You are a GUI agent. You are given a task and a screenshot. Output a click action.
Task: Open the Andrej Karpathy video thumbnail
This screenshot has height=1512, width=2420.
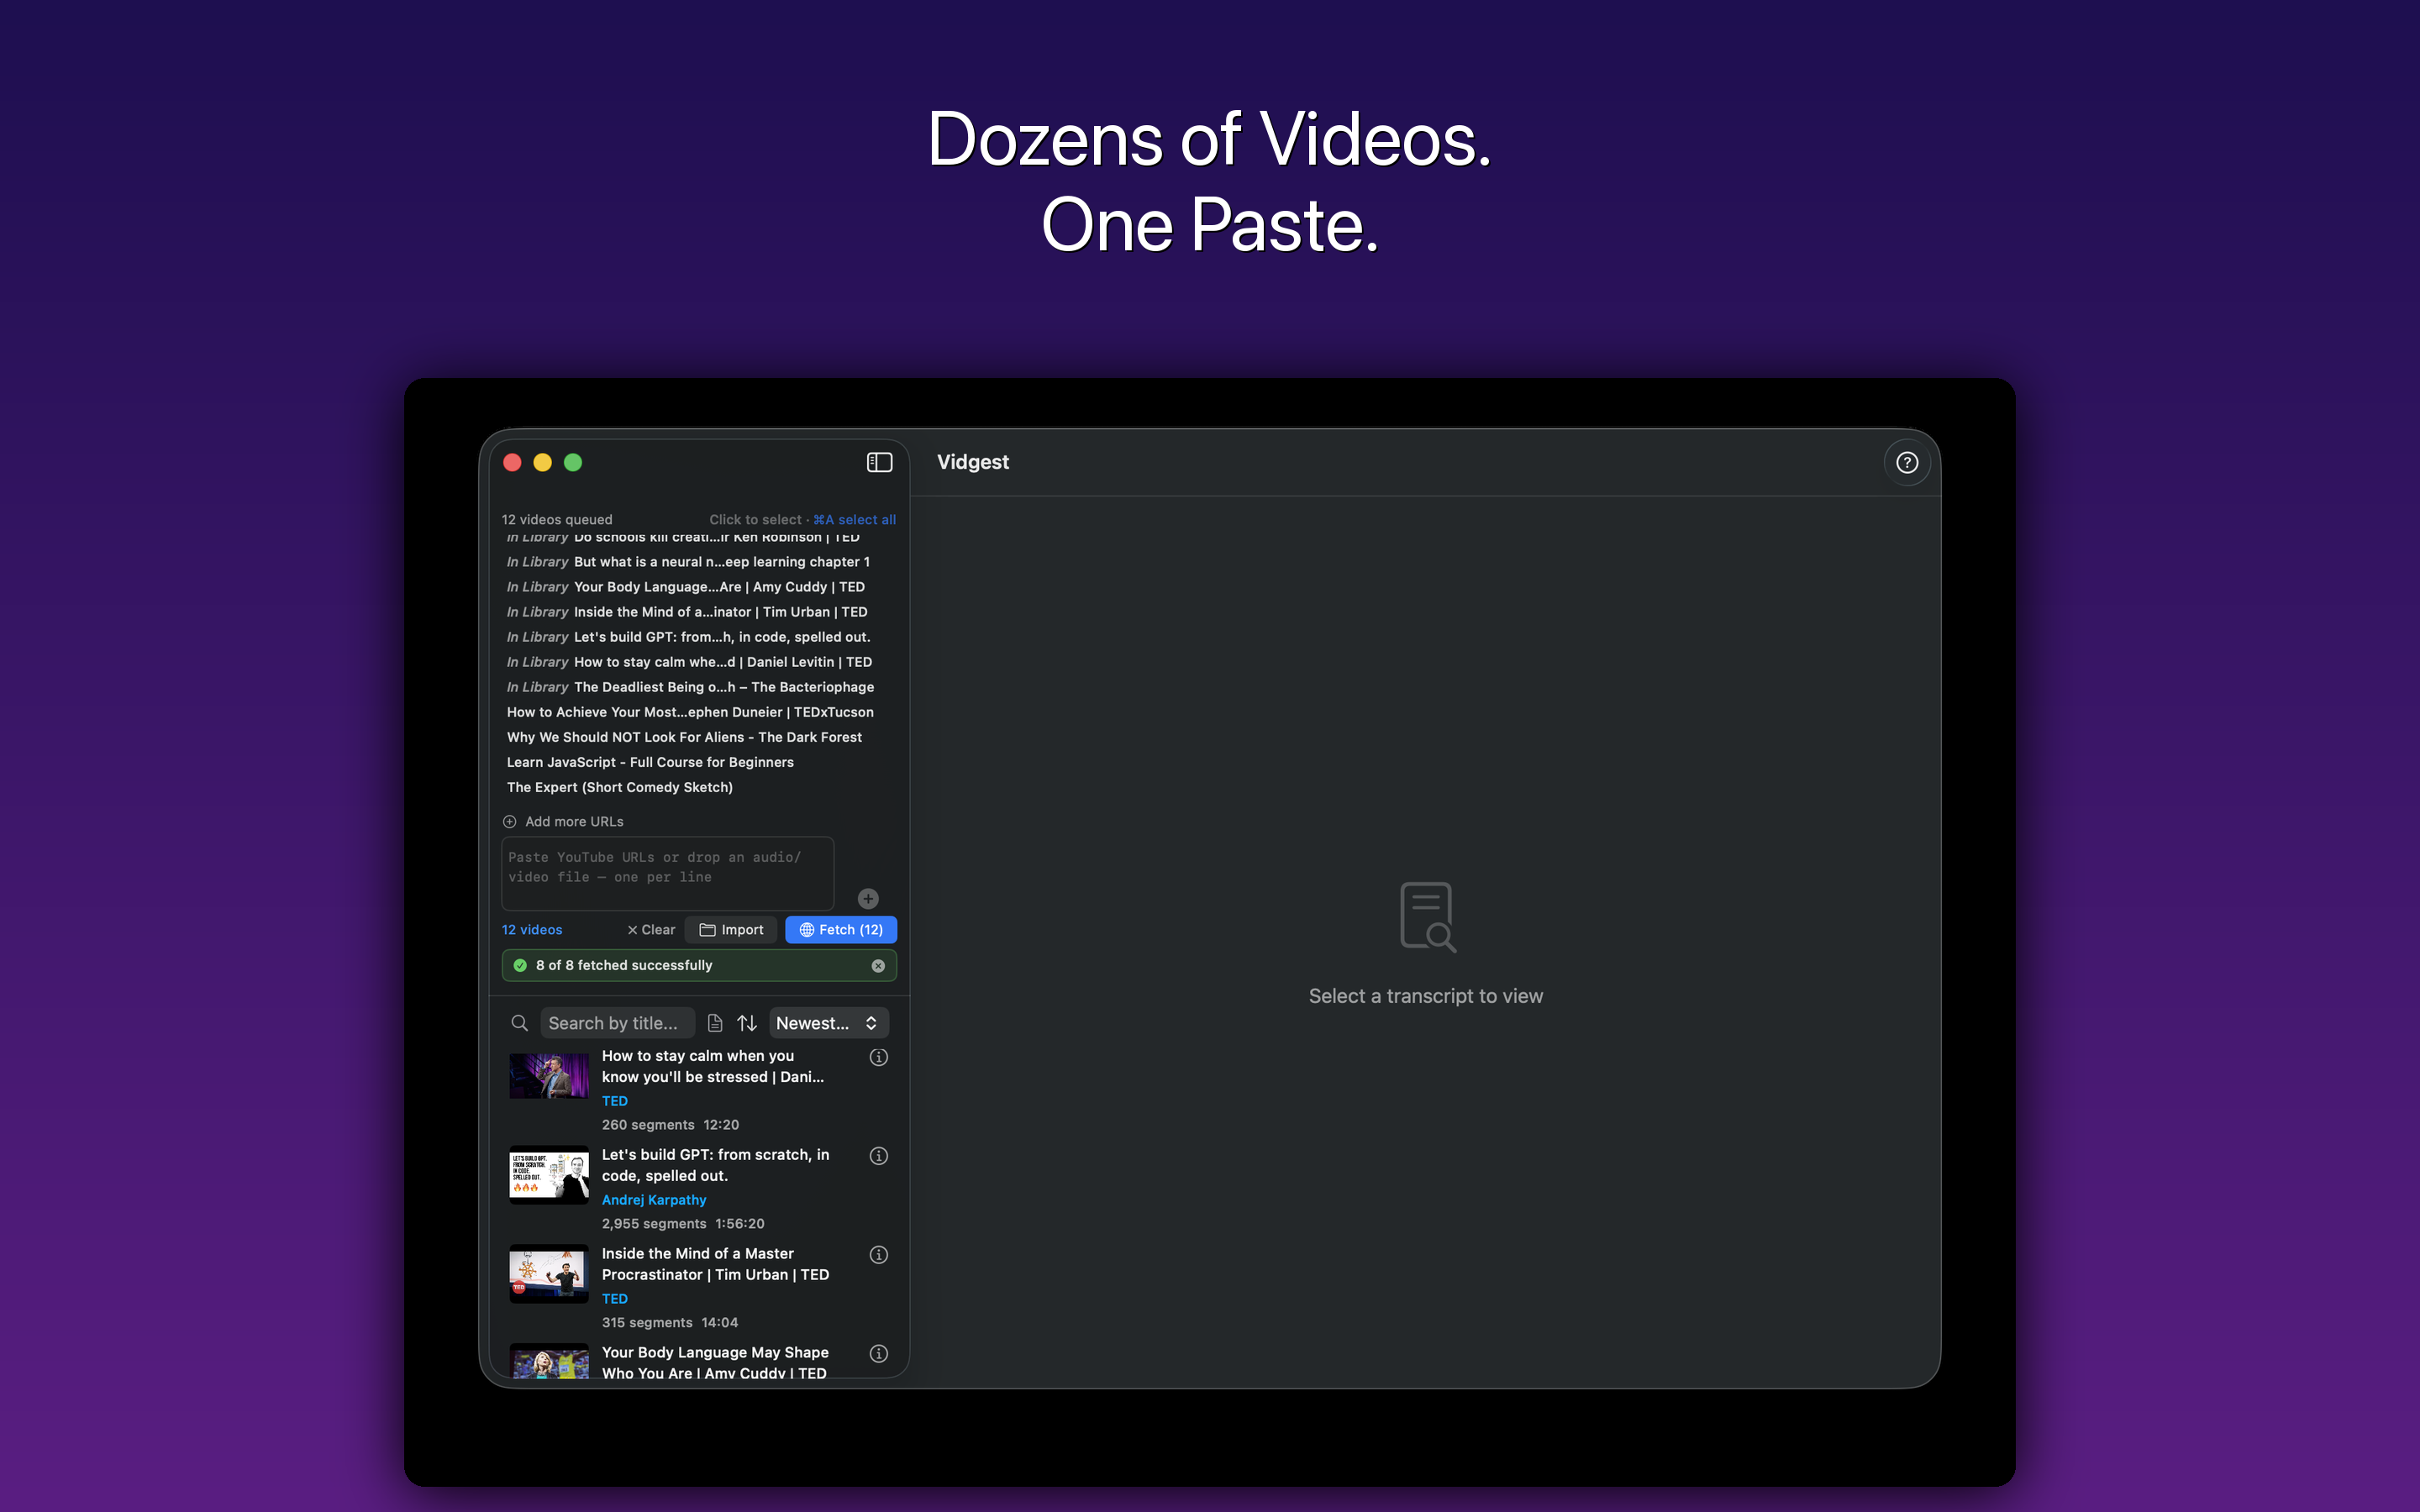coord(549,1175)
